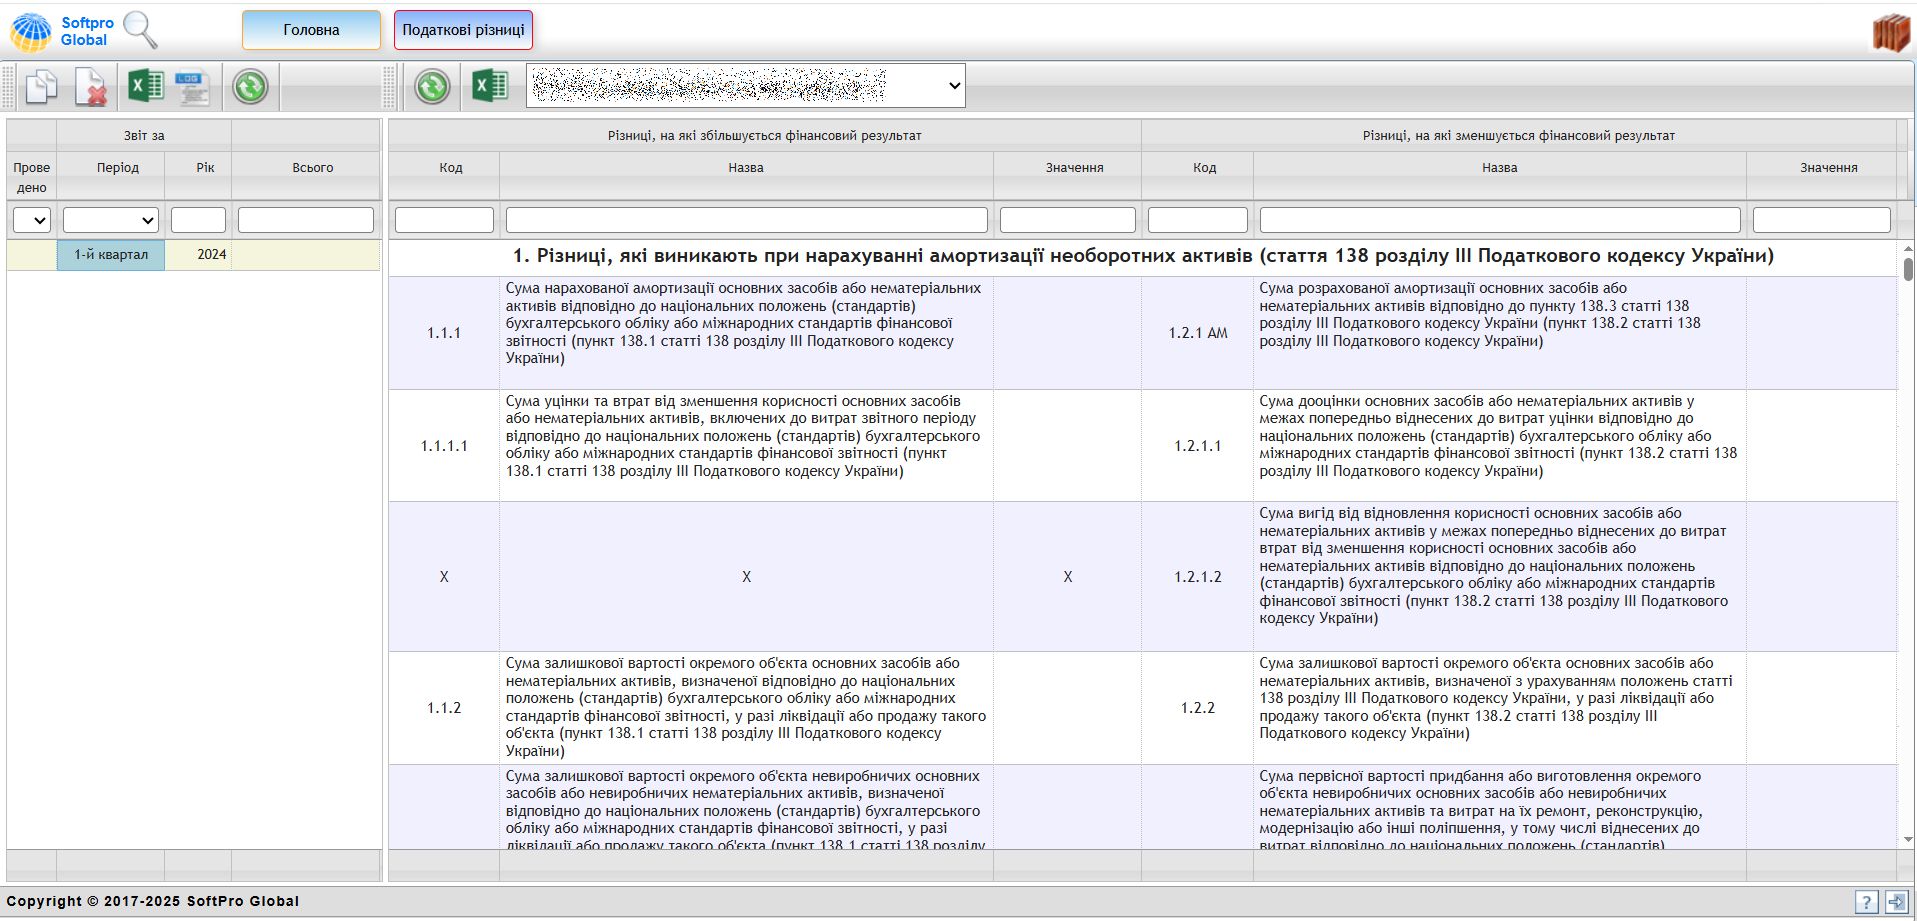Screen dimensions: 1917x921
Task: Click the Всього filter input field
Action: (306, 220)
